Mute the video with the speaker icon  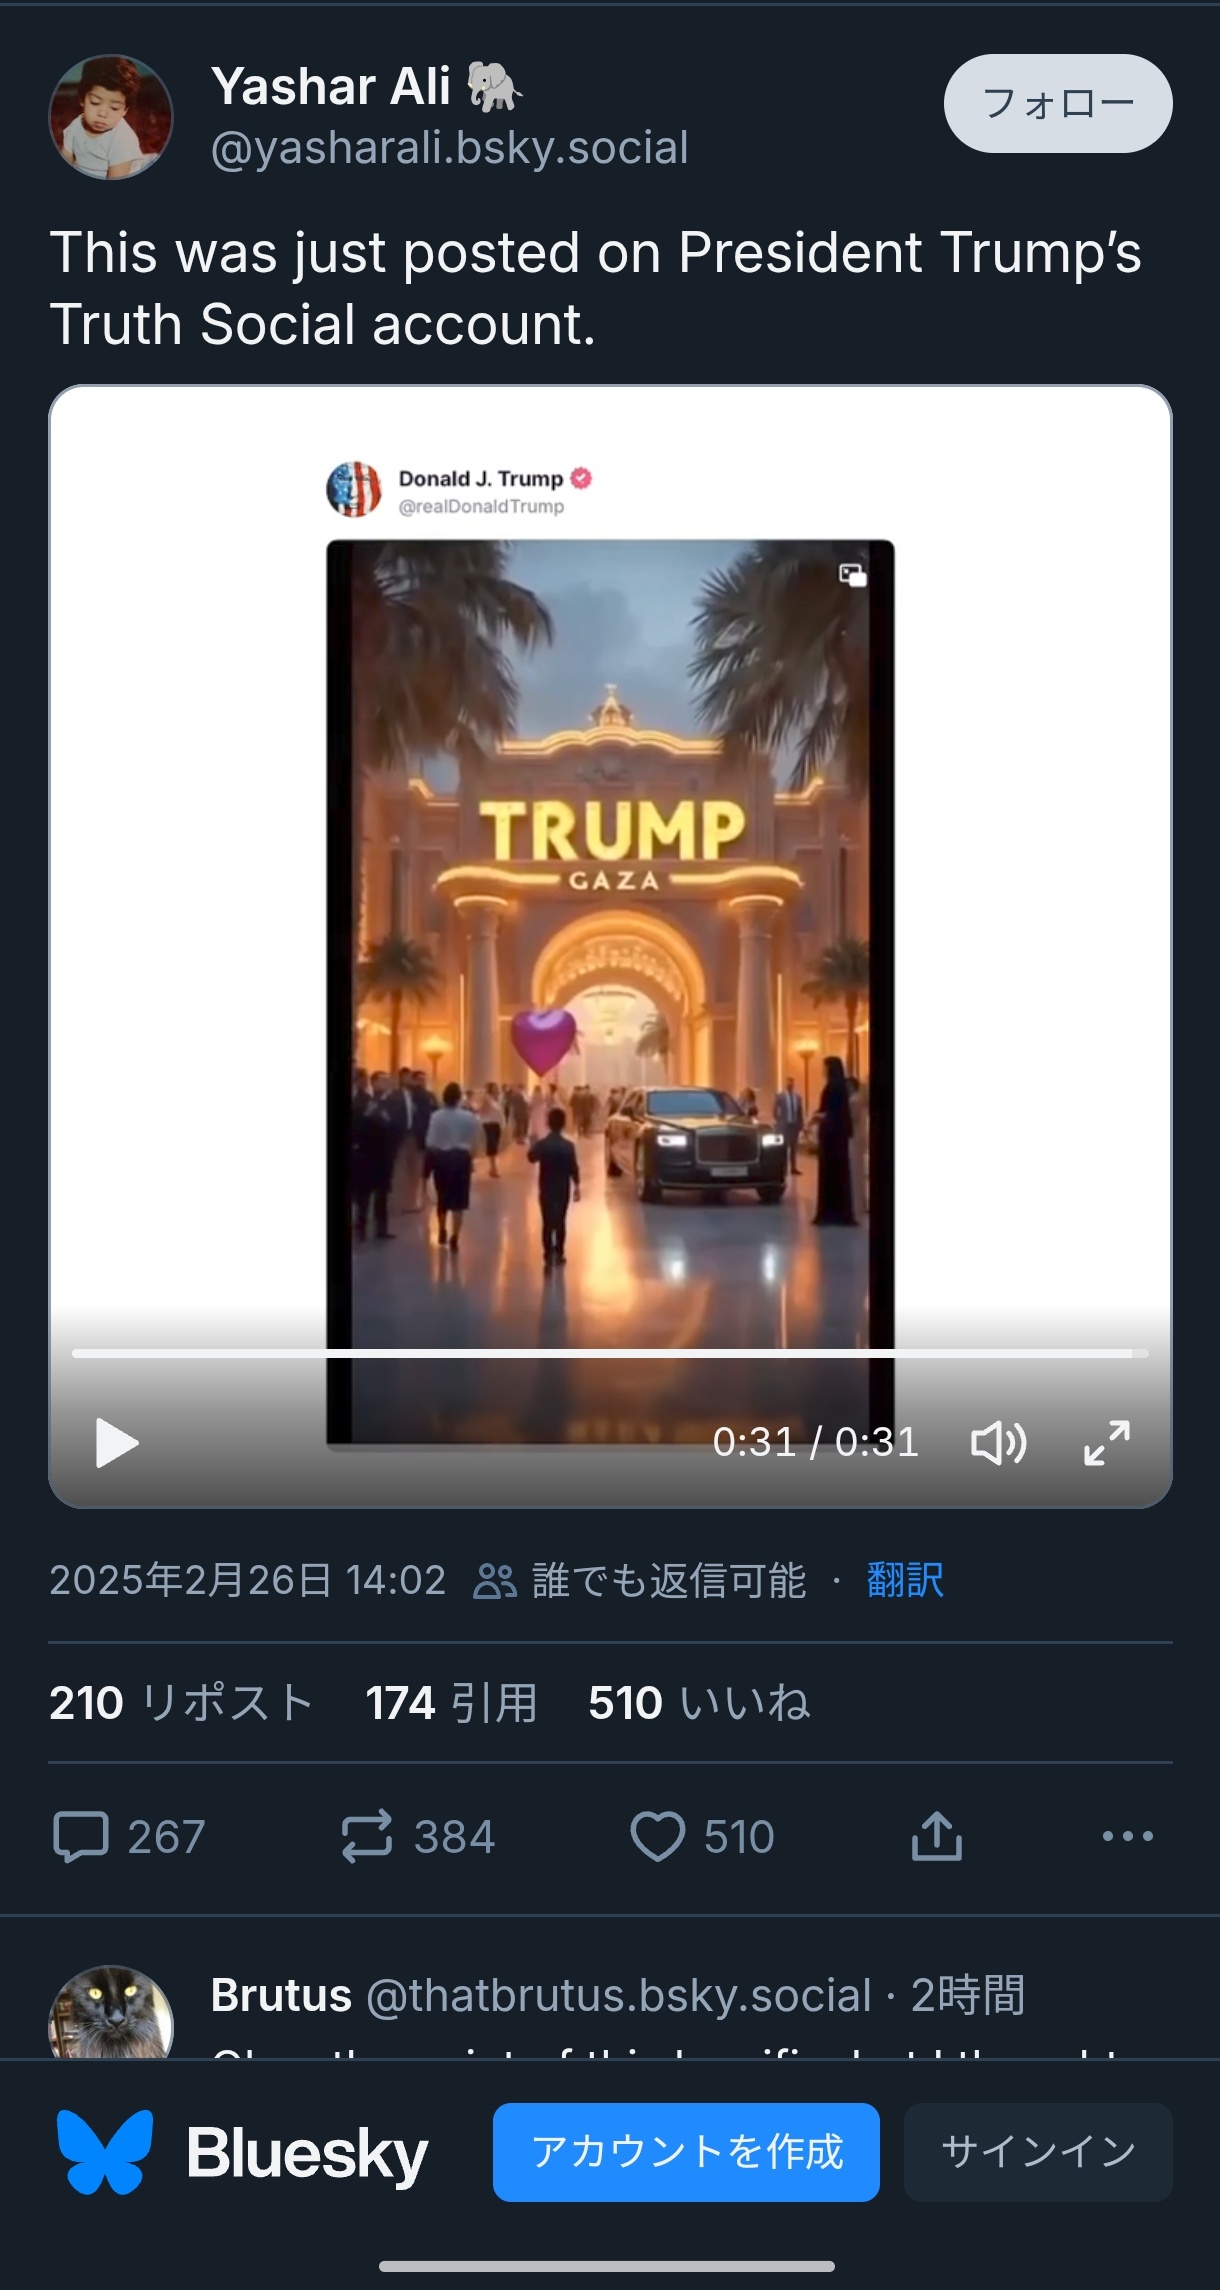coord(998,1443)
